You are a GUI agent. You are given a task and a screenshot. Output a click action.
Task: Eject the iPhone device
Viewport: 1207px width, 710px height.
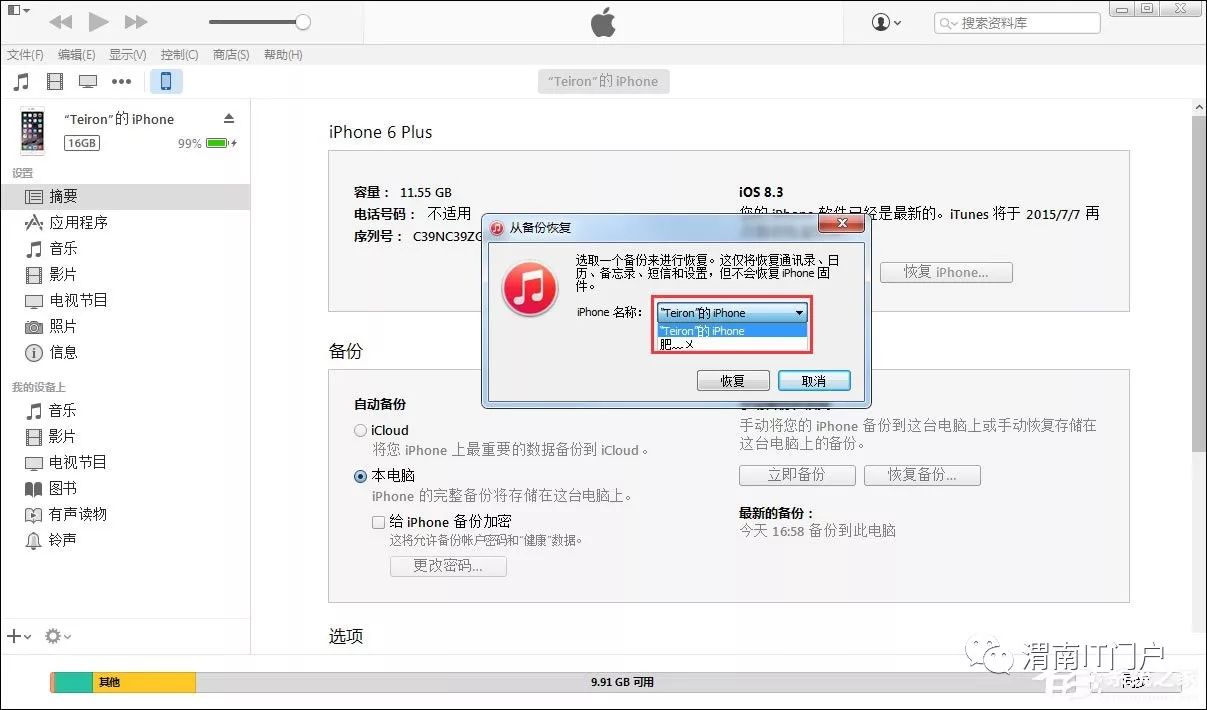[x=229, y=119]
